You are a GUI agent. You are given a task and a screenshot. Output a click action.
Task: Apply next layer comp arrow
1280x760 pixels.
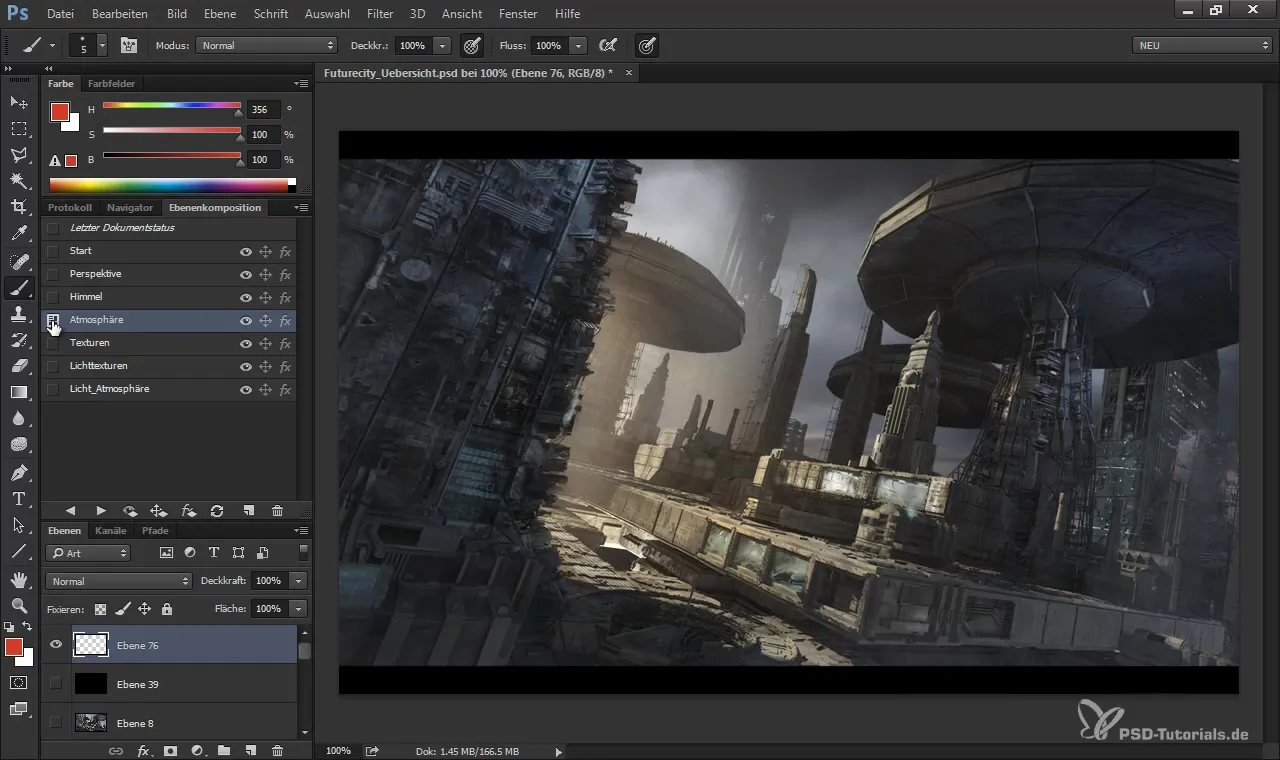point(101,510)
